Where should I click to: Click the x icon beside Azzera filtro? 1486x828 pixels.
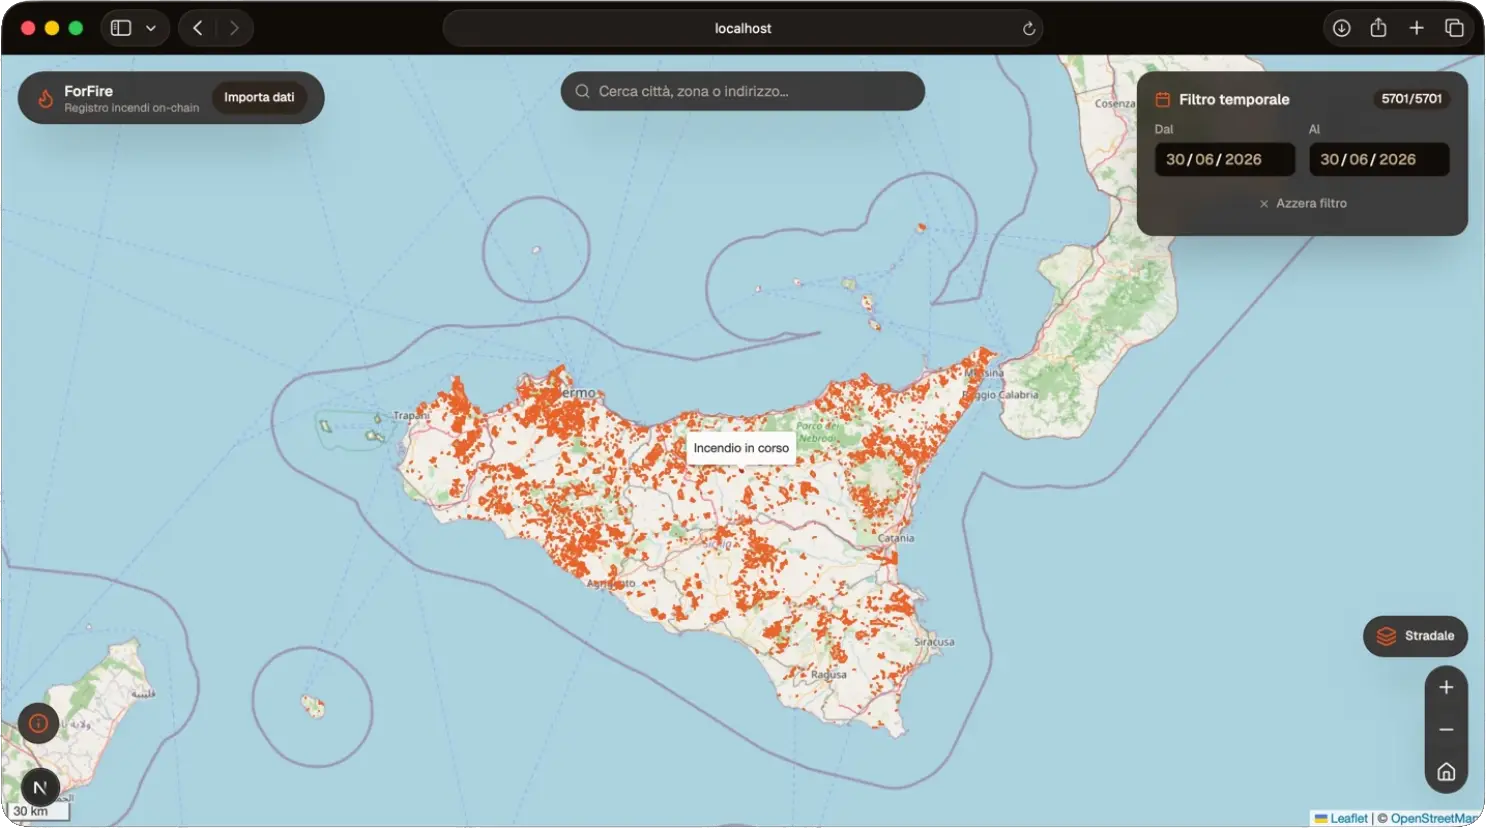click(x=1264, y=204)
